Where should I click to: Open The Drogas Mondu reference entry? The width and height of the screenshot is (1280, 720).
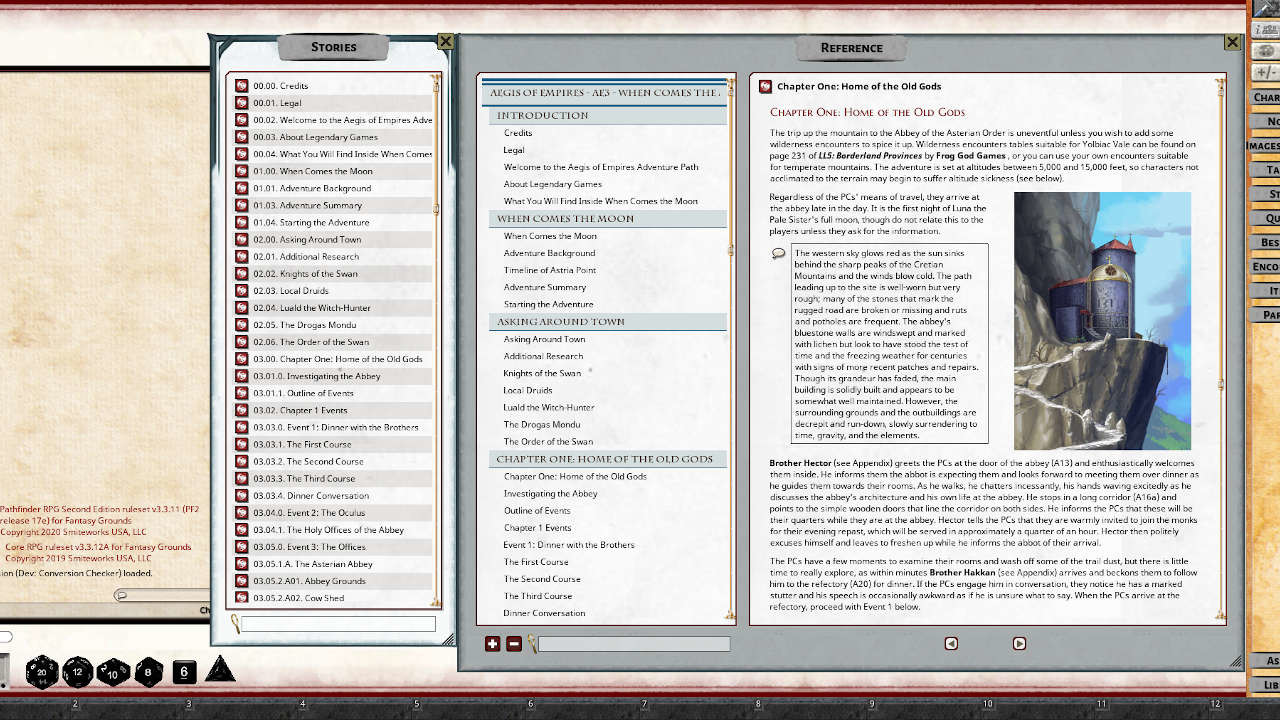point(541,424)
